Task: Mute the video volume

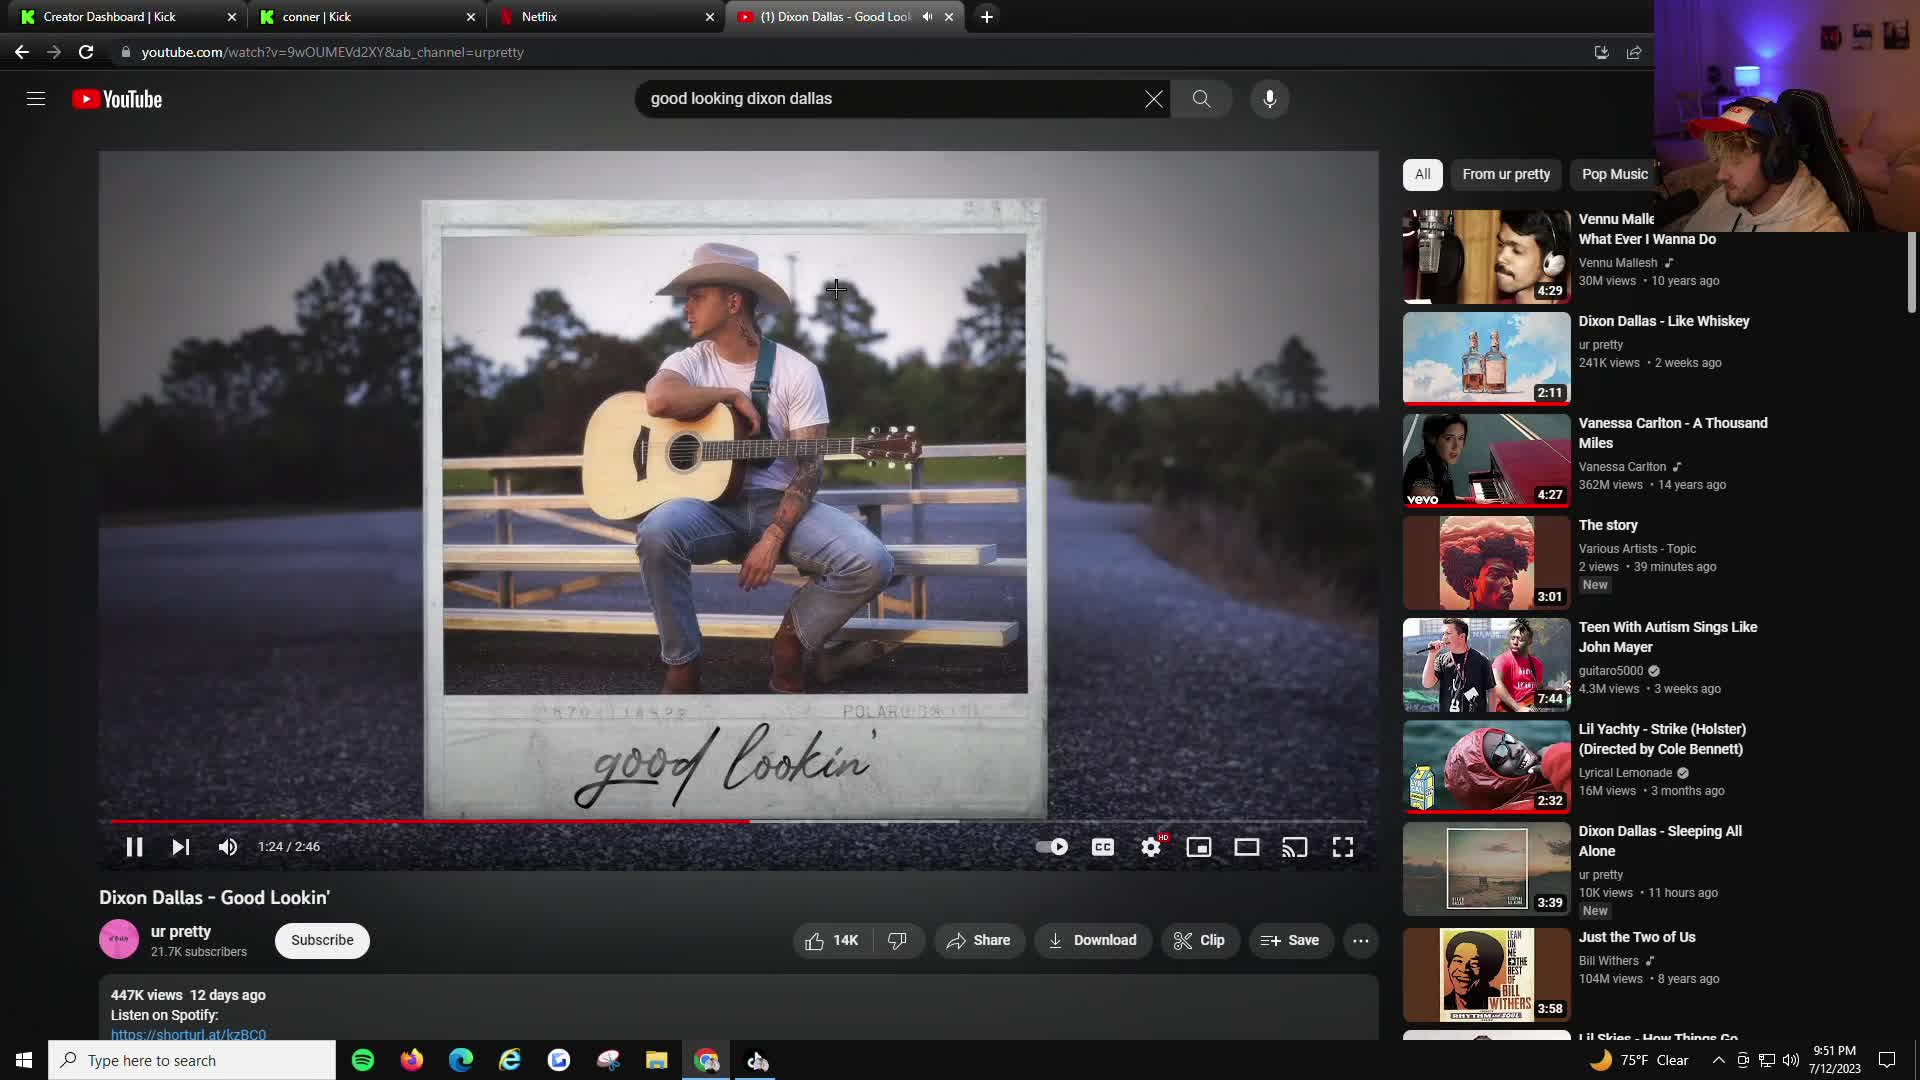Action: click(x=228, y=847)
